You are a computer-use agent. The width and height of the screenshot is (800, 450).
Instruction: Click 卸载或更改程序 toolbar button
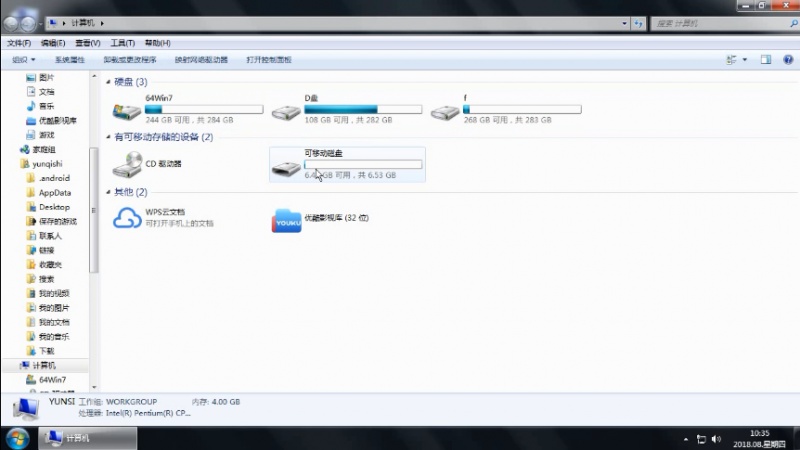130,60
